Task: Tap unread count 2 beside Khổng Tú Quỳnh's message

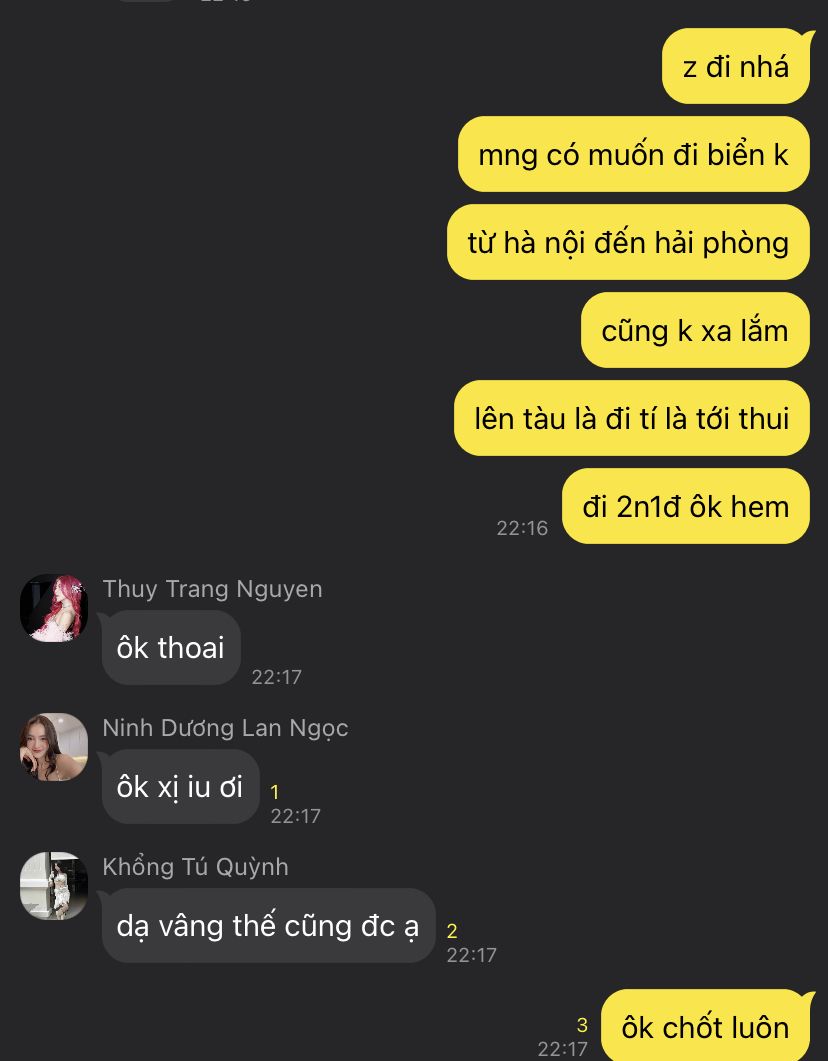Action: click(x=452, y=931)
